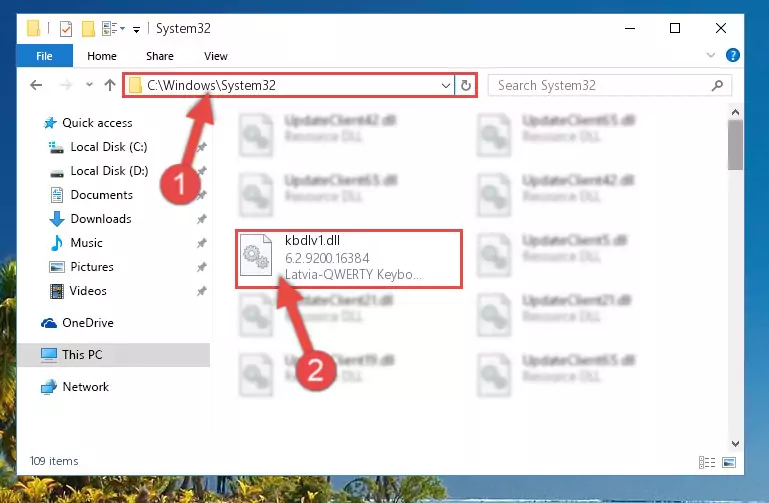This screenshot has width=769, height=503.
Task: Click the Search System32 field
Action: [610, 85]
